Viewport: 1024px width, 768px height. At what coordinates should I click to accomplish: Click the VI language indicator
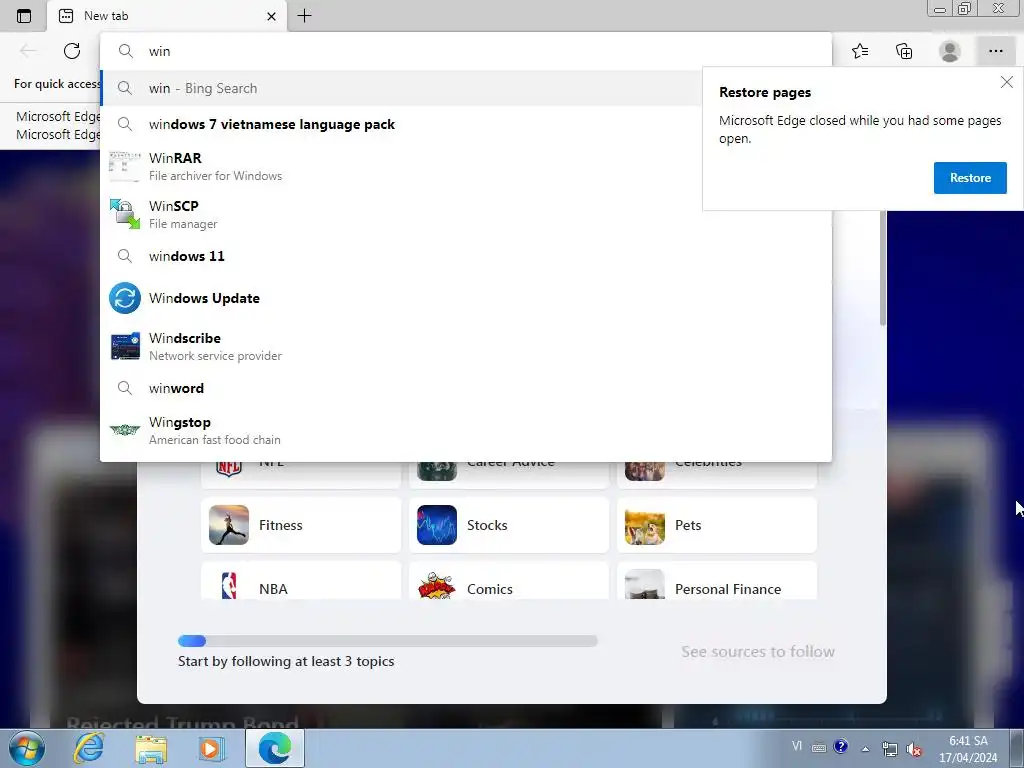coord(797,746)
